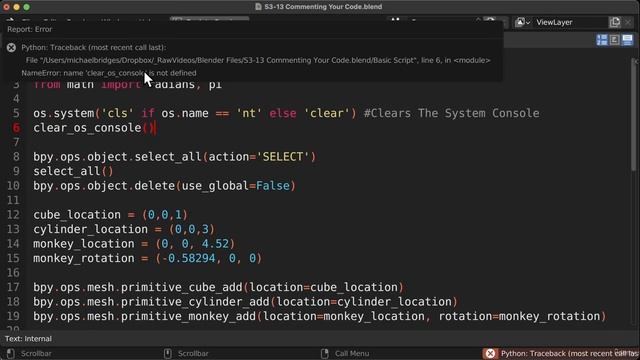This screenshot has height=360, width=640.
Task: Place cursor on the clear_os_console() line
Action: tap(94, 128)
